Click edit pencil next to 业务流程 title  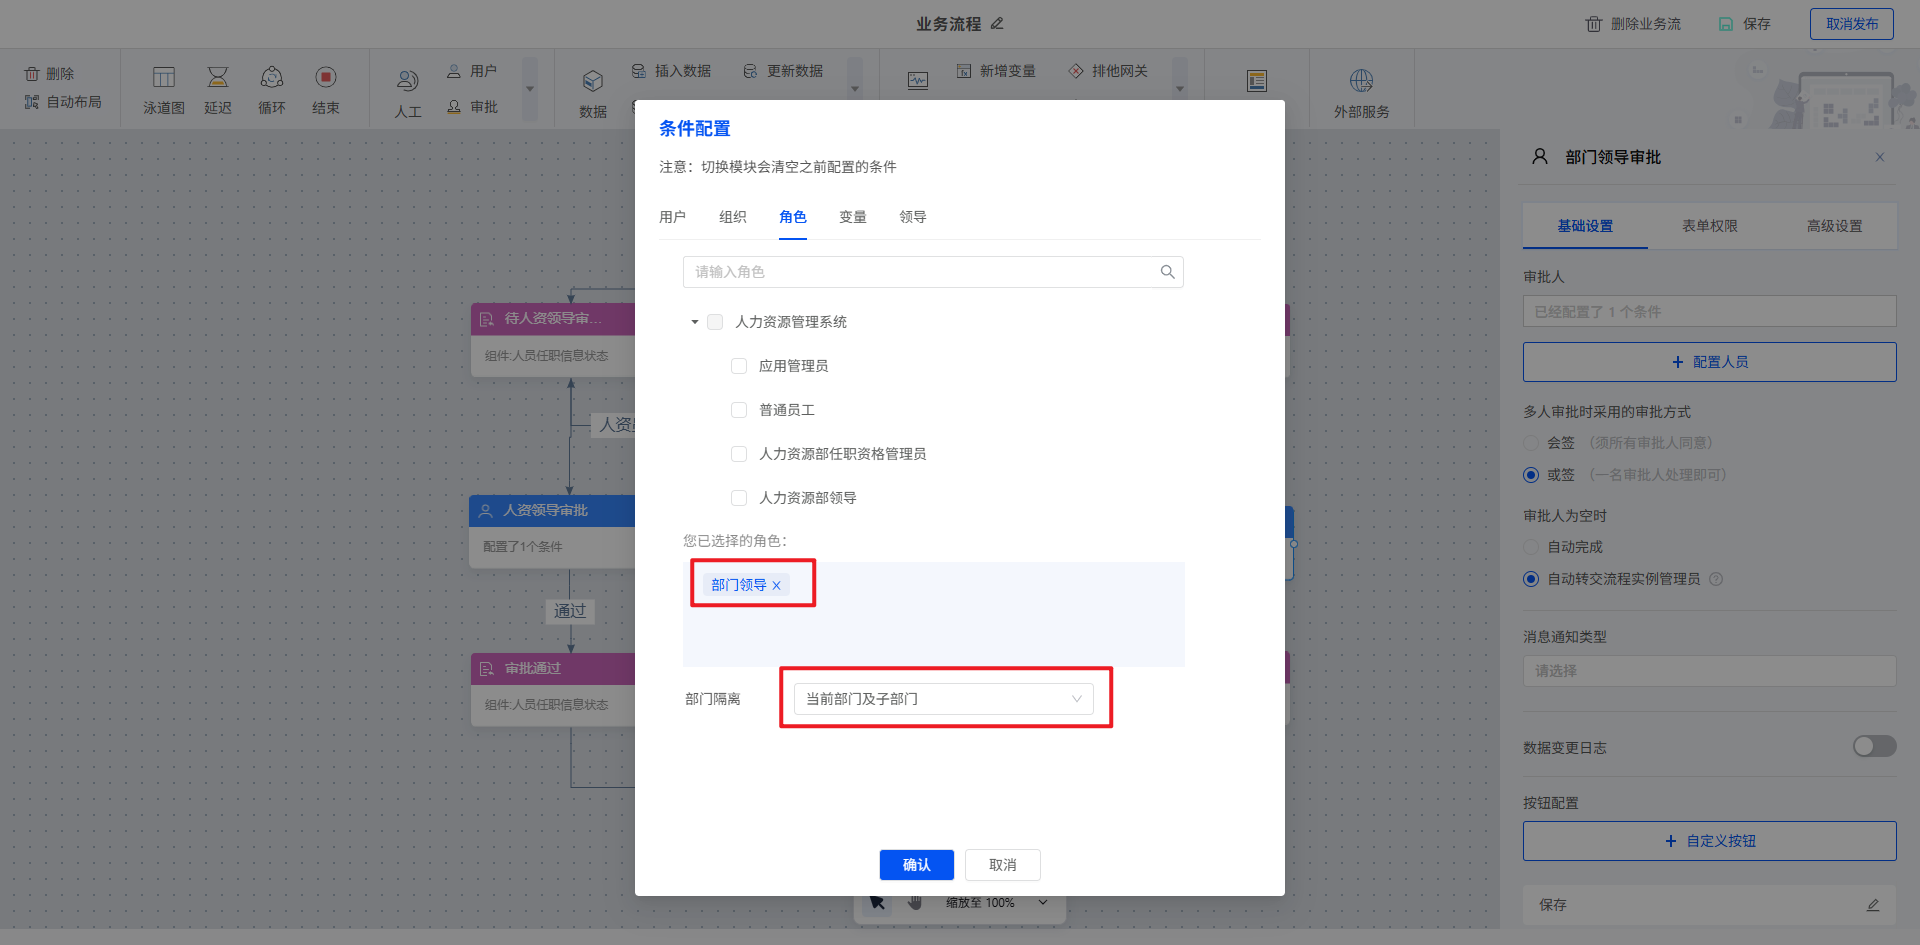click(997, 23)
